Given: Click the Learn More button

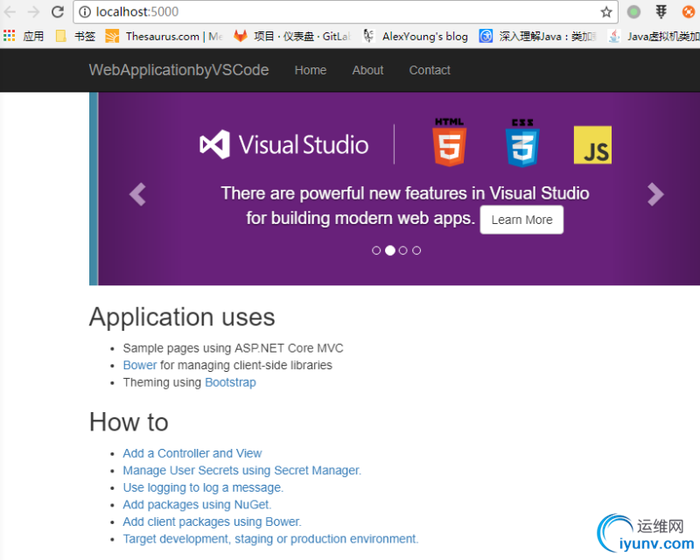Looking at the screenshot, I should (x=521, y=220).
